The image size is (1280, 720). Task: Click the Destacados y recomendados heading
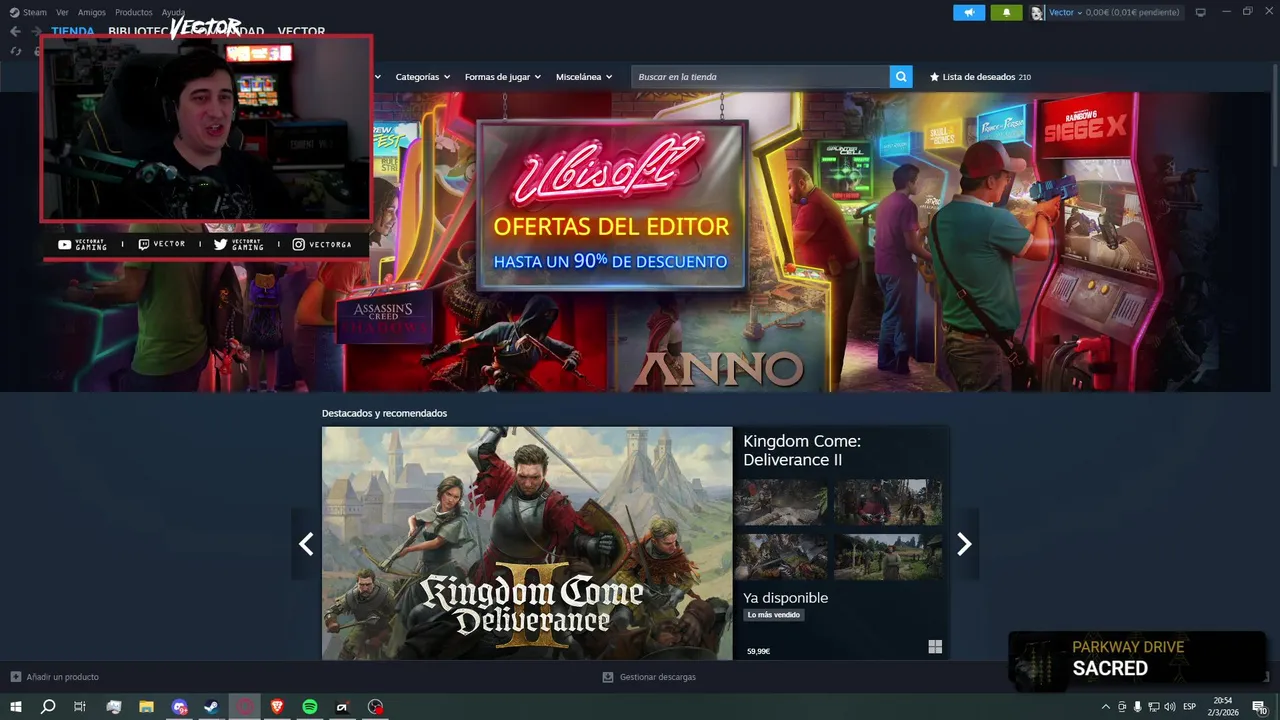pyautogui.click(x=384, y=413)
